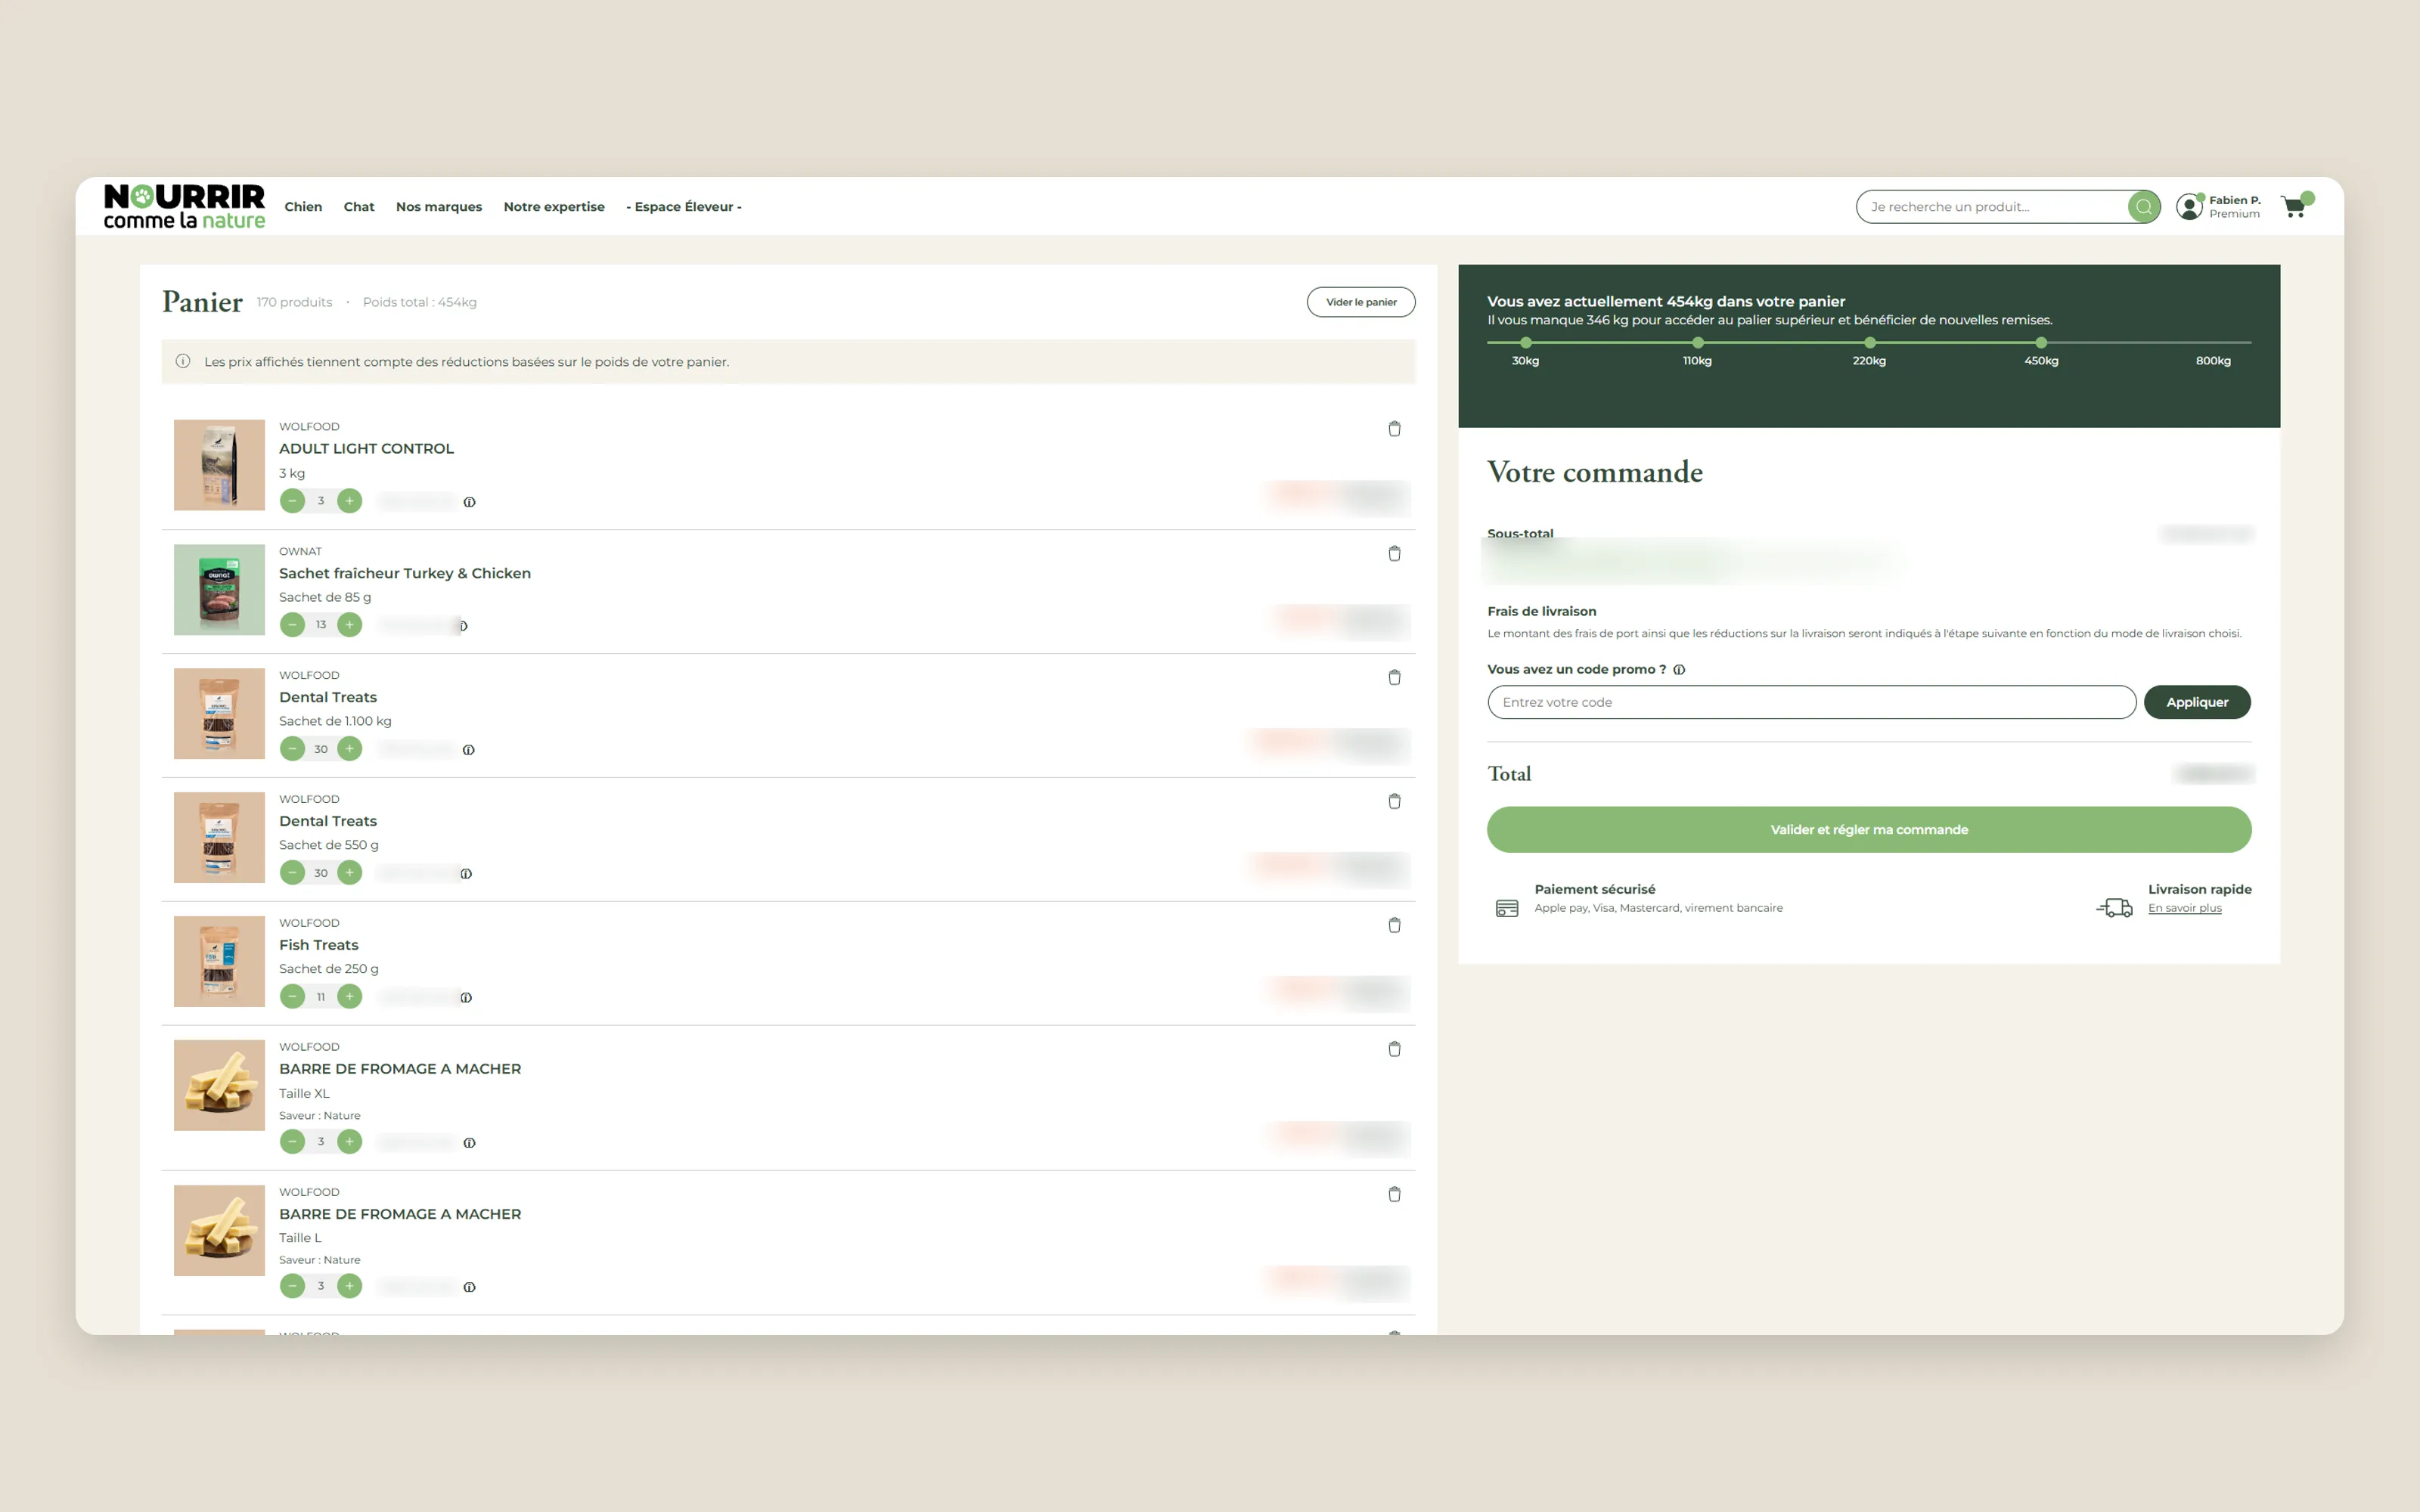Open Nos marques navigation item

pyautogui.click(x=439, y=207)
